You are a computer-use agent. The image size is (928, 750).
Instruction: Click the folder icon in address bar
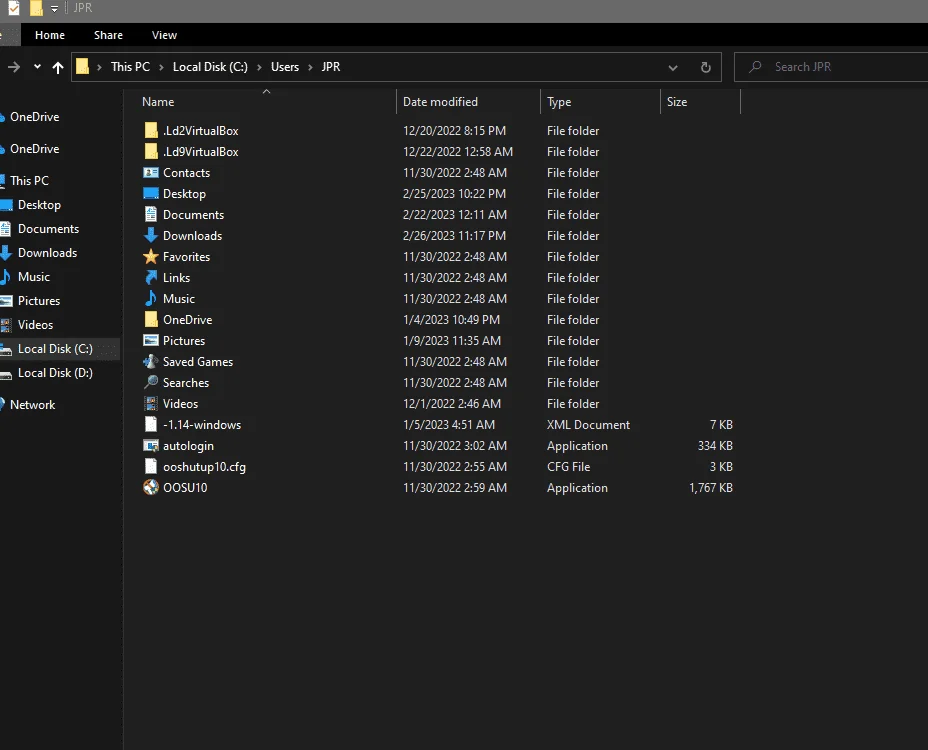pyautogui.click(x=82, y=66)
